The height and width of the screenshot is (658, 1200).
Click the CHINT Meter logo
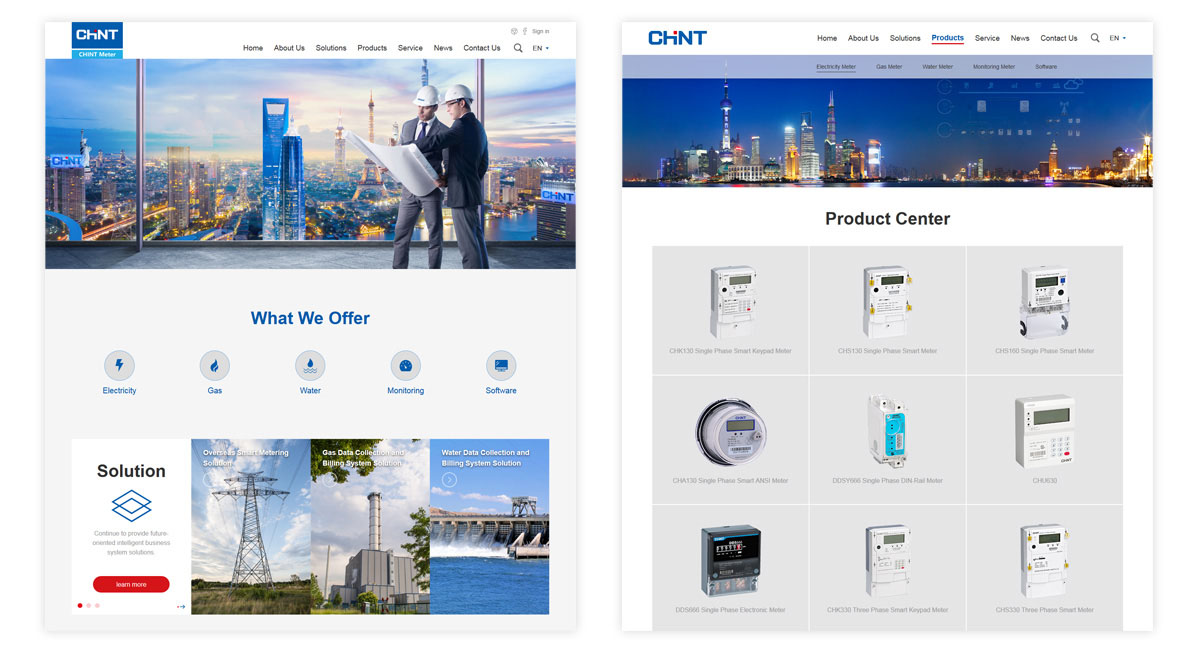tap(97, 40)
